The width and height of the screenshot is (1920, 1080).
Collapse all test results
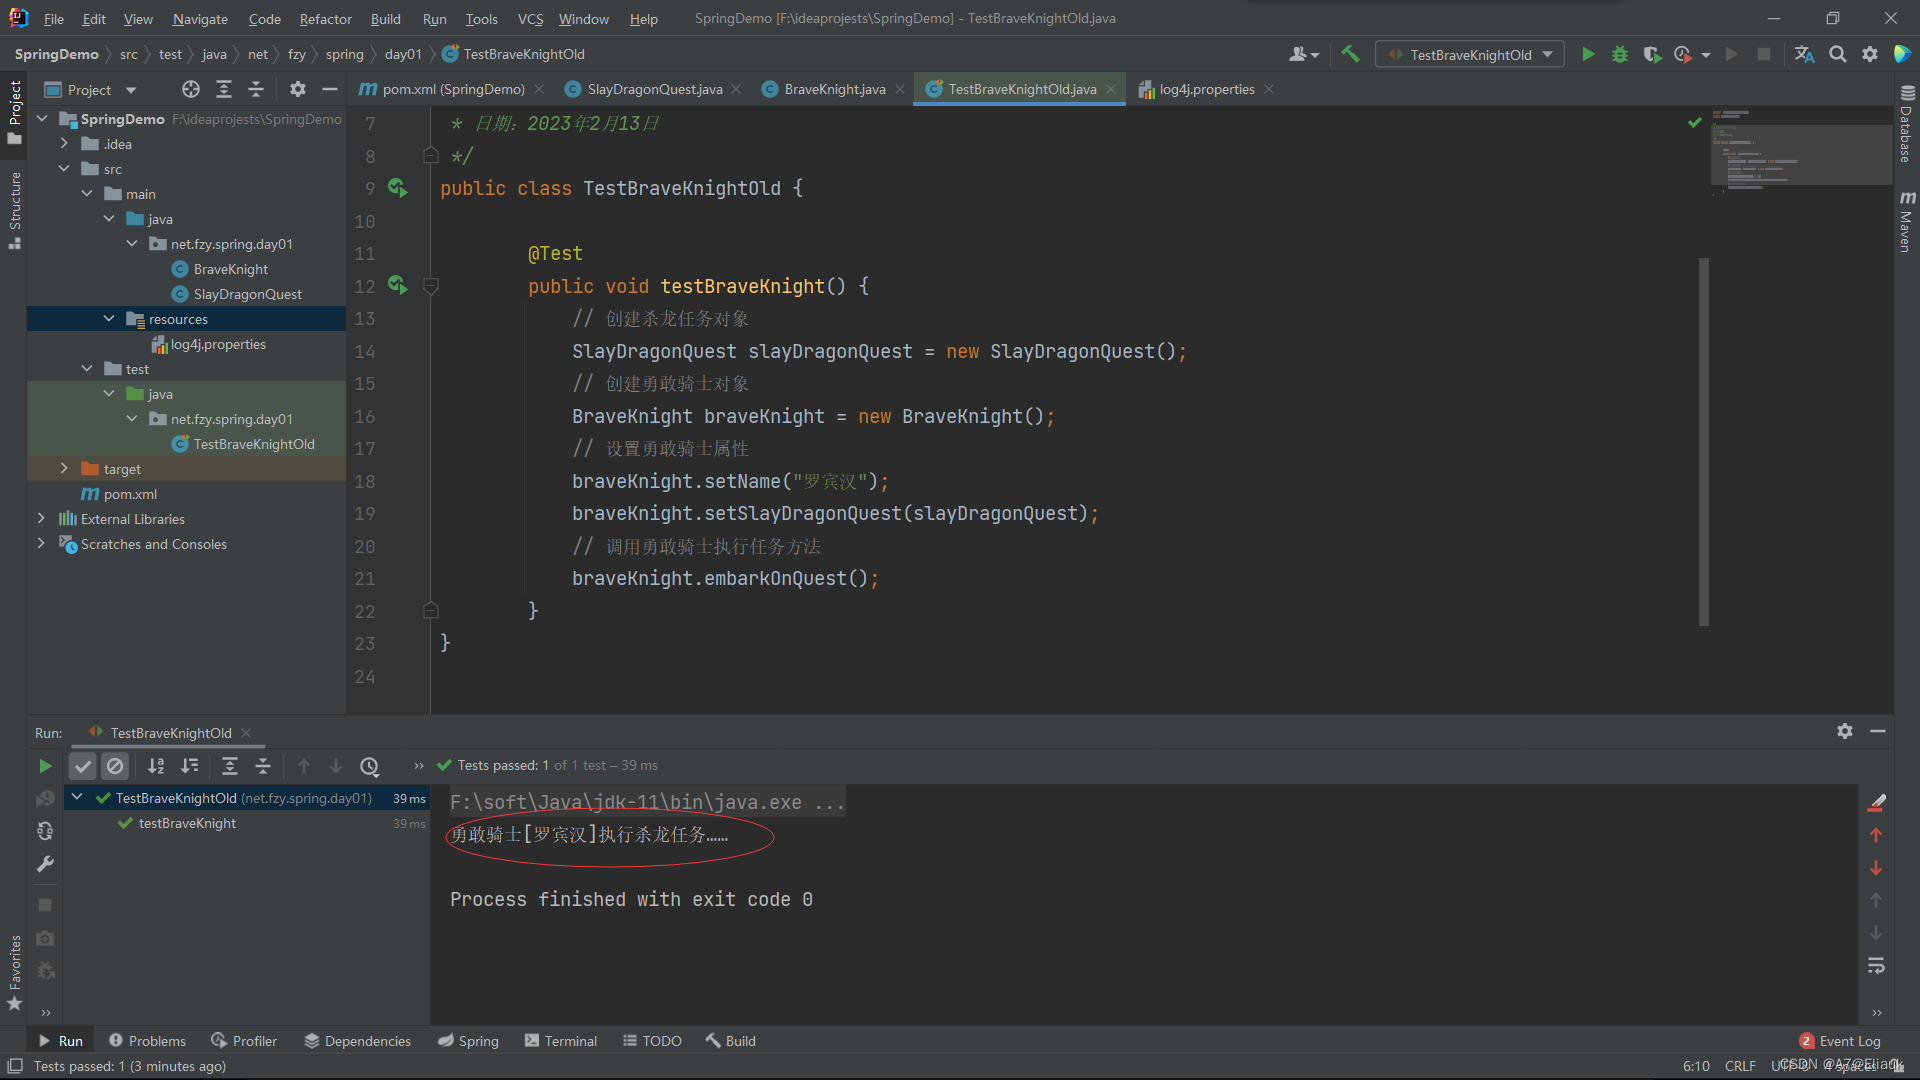(x=263, y=766)
